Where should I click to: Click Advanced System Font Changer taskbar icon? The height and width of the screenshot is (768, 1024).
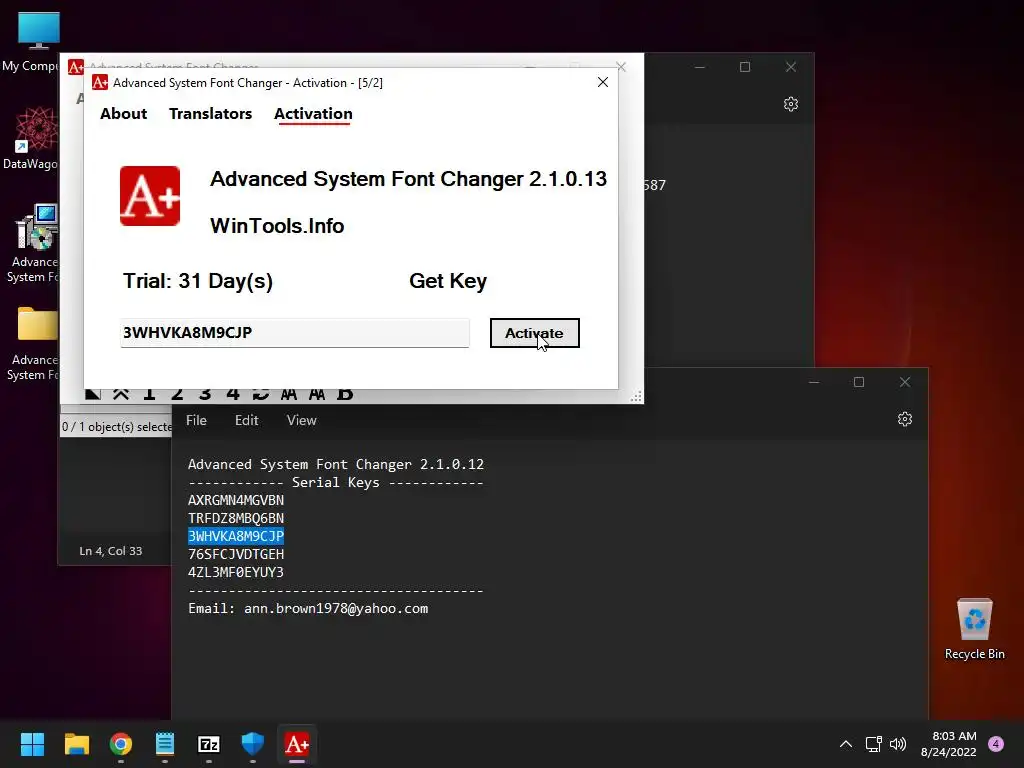[296, 744]
